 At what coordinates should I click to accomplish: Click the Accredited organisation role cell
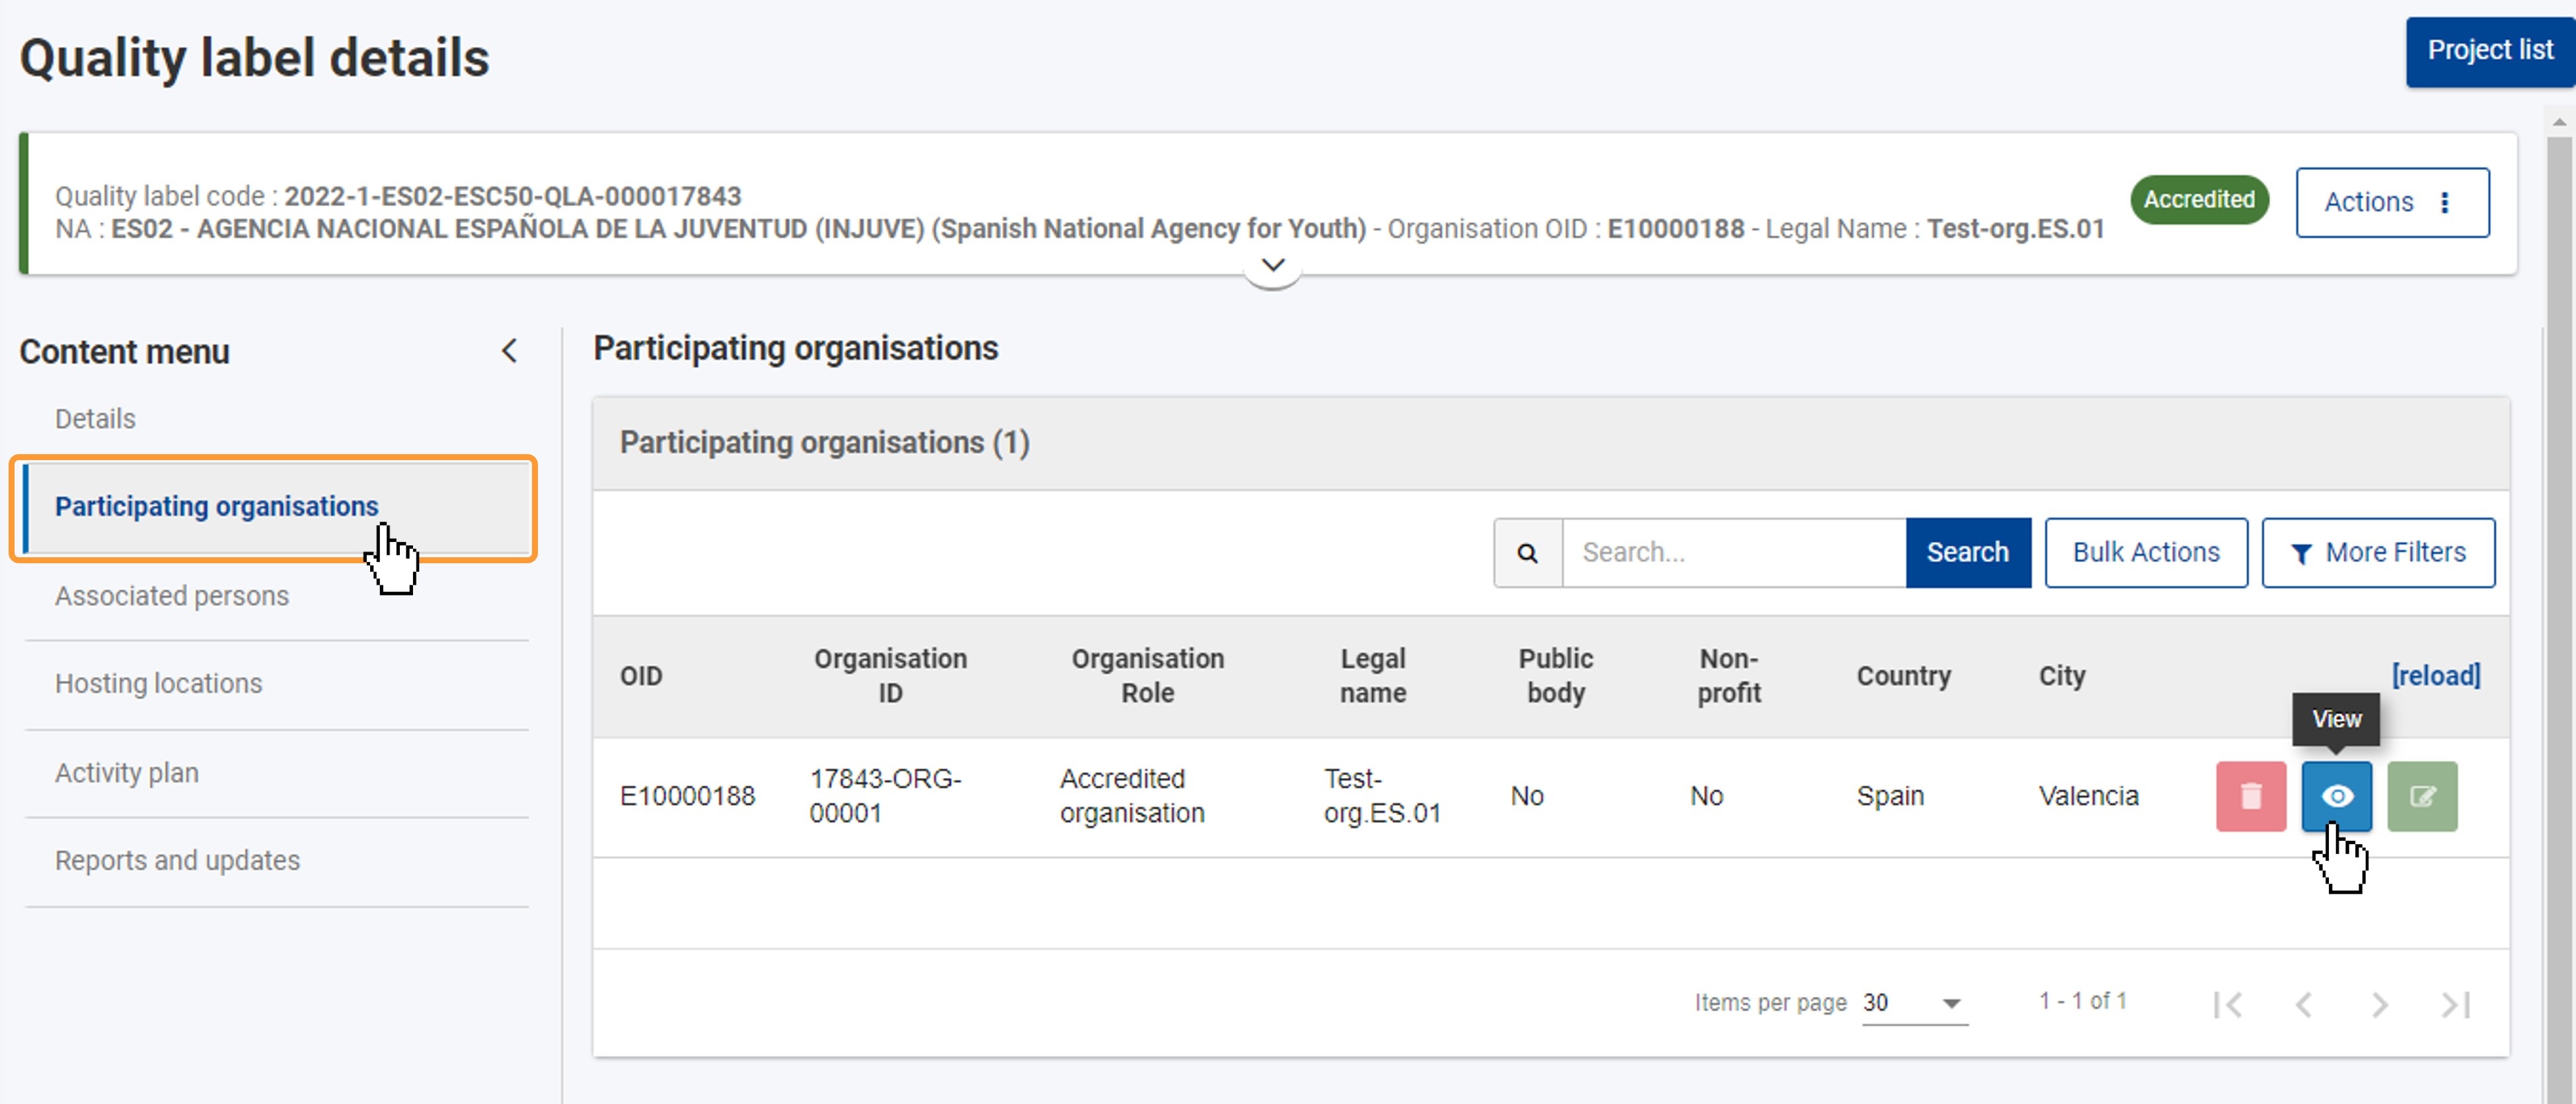[x=1132, y=796]
